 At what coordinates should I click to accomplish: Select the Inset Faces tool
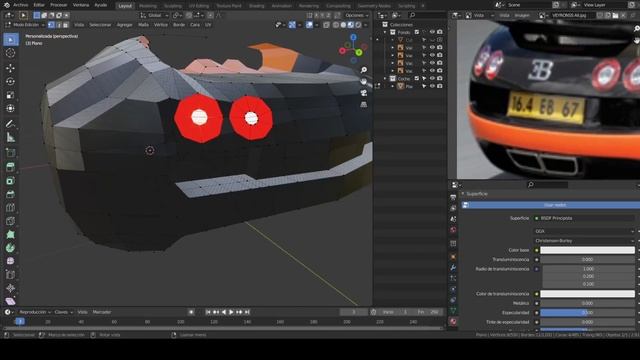tap(11, 181)
